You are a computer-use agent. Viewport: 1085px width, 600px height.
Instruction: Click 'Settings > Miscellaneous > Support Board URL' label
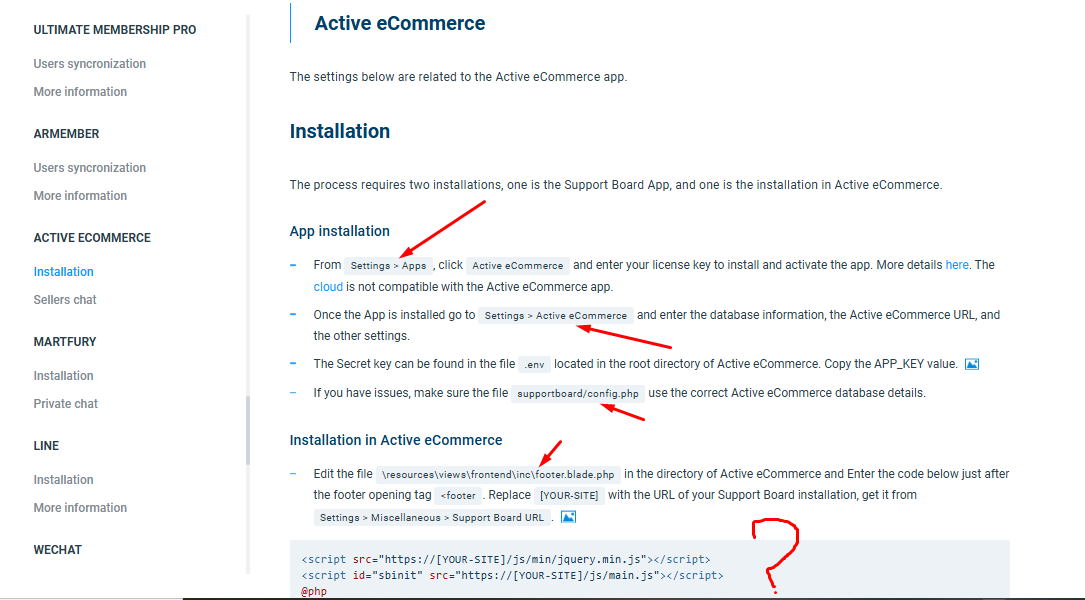[x=432, y=518]
